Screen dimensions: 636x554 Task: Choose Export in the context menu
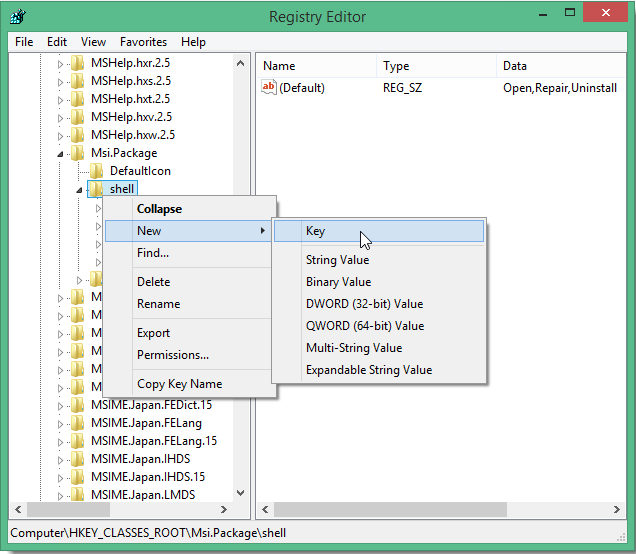coord(190,333)
